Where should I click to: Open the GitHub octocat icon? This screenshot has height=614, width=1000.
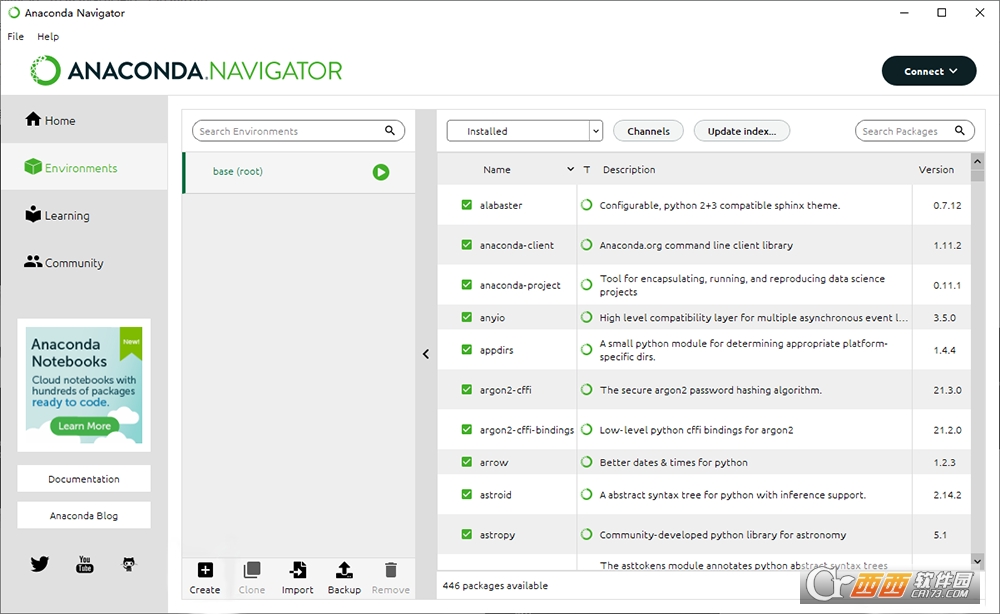(x=129, y=564)
